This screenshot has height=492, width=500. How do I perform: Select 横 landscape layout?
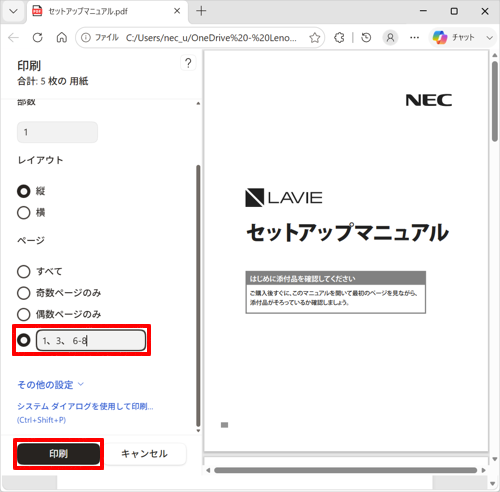coord(23,213)
